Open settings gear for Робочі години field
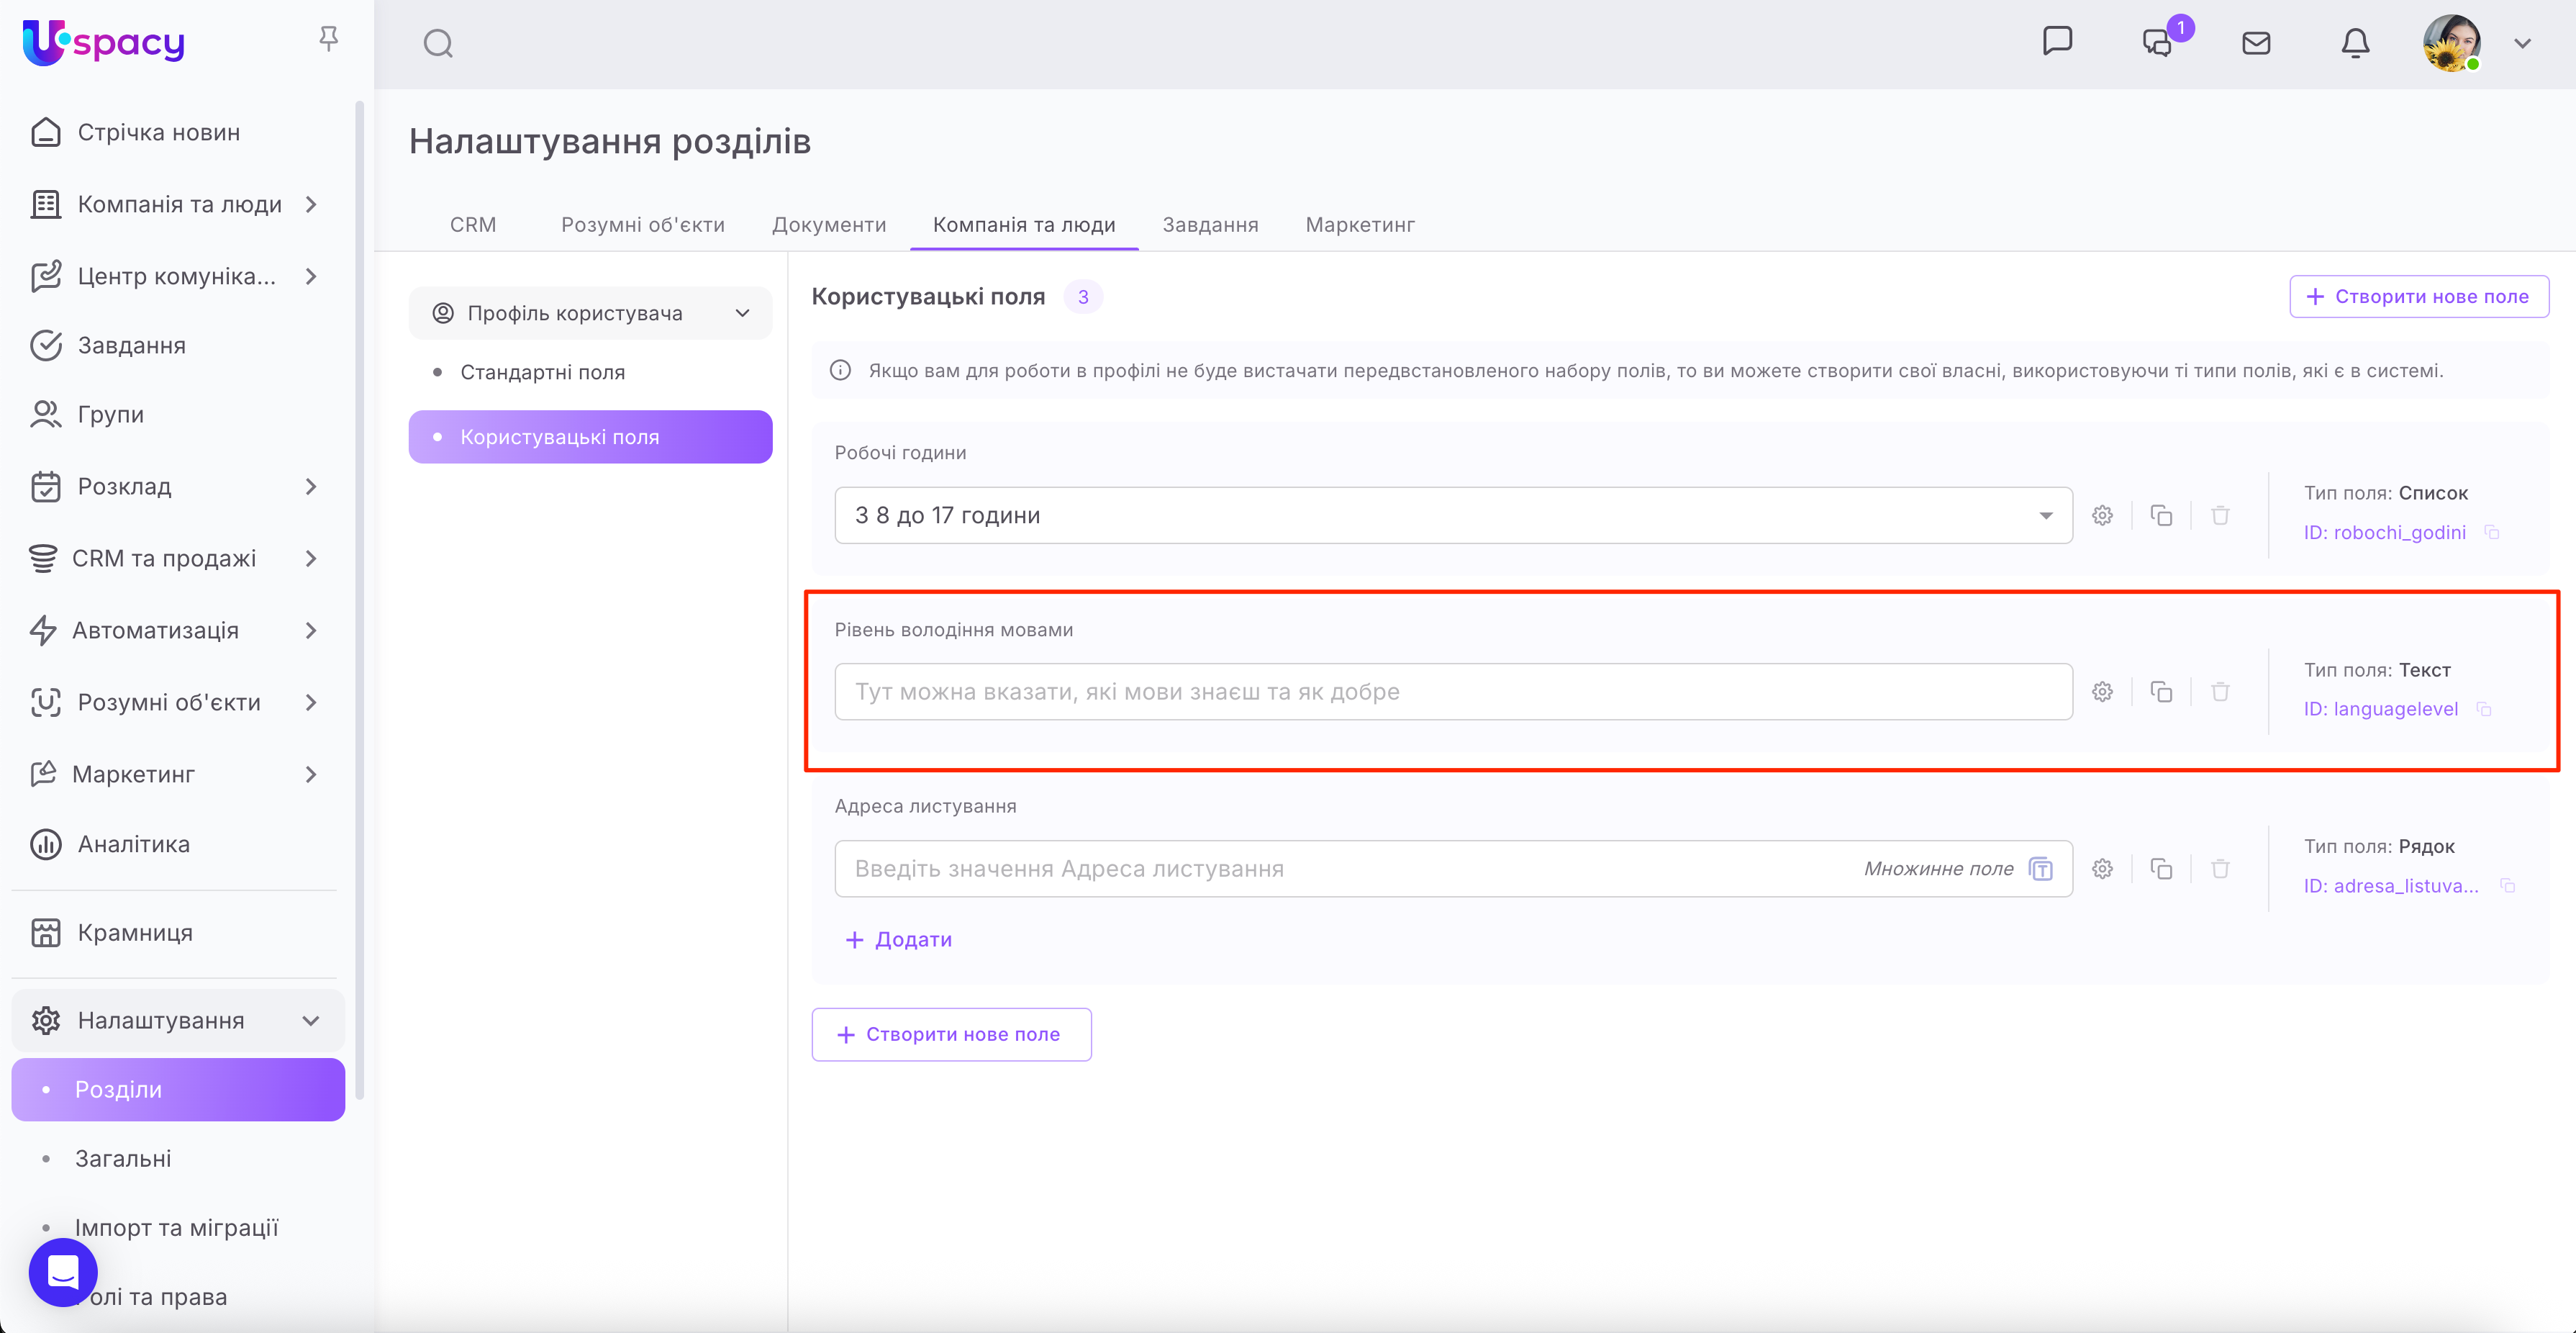This screenshot has height=1333, width=2576. click(x=2102, y=516)
